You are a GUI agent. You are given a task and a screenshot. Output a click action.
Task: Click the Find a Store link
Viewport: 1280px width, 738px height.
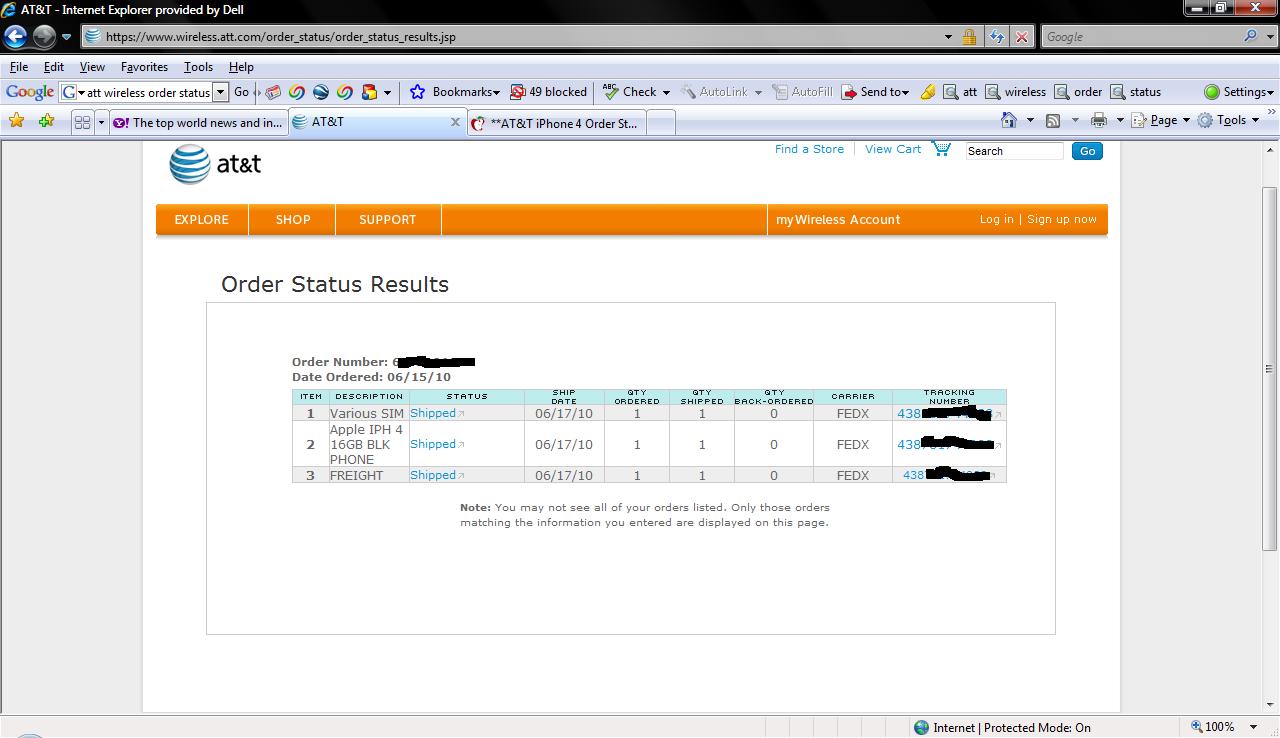pyautogui.click(x=809, y=149)
